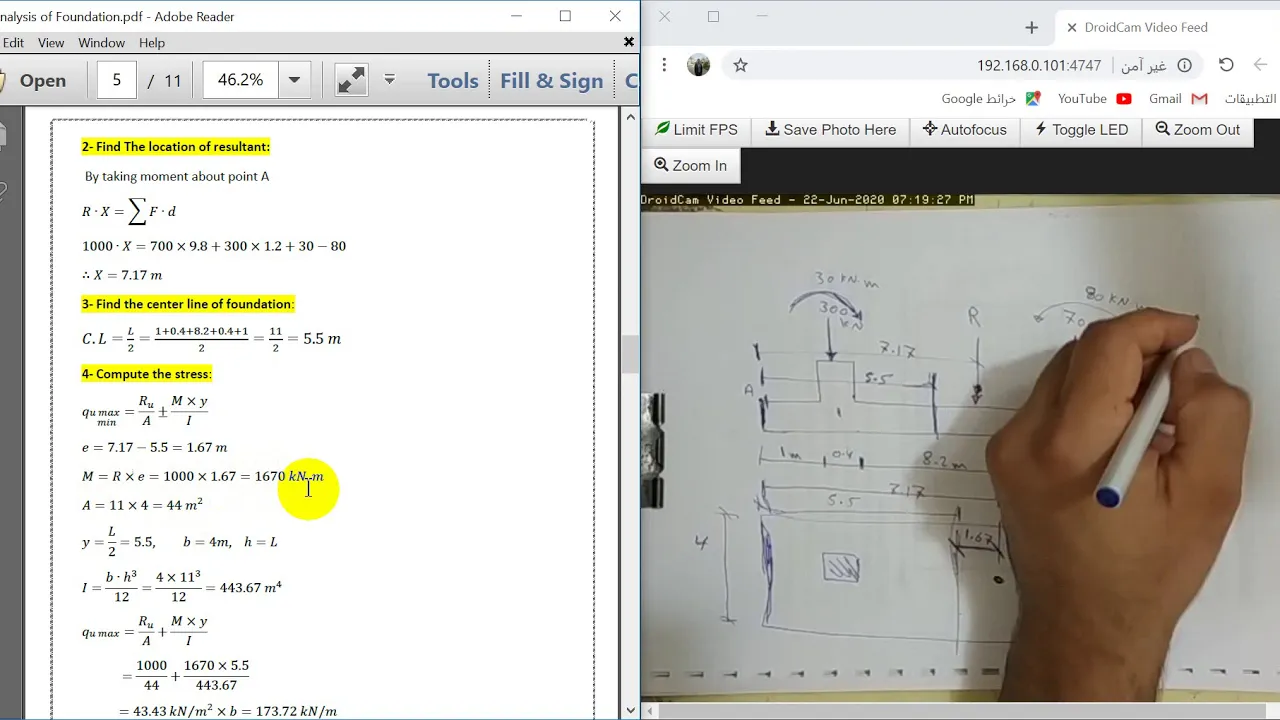The width and height of the screenshot is (1280, 720).
Task: Click the partially visible panel beside Fill & Sign
Action: tap(630, 81)
